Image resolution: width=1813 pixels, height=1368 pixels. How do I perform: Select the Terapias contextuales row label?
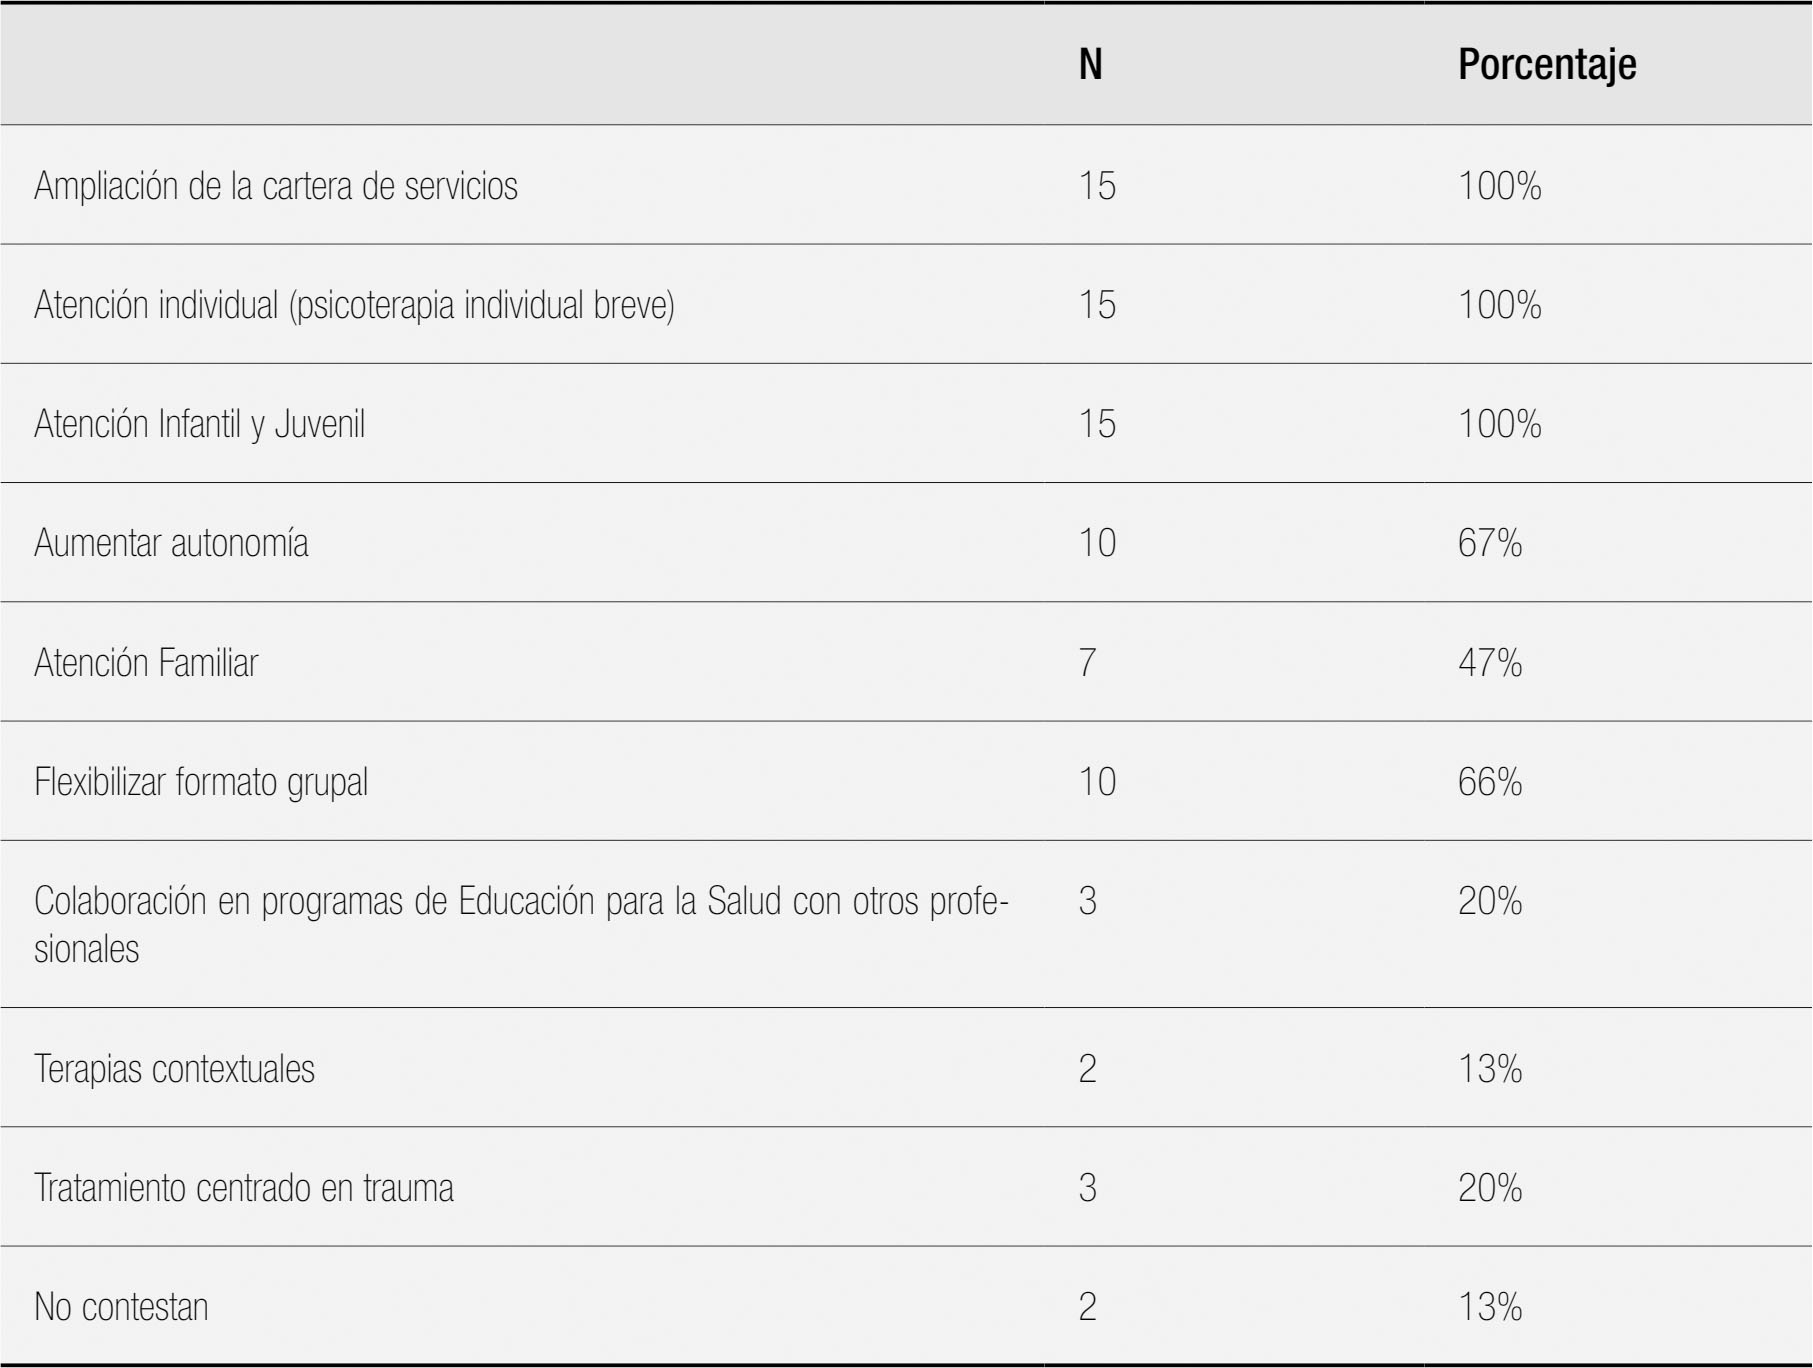[174, 1069]
